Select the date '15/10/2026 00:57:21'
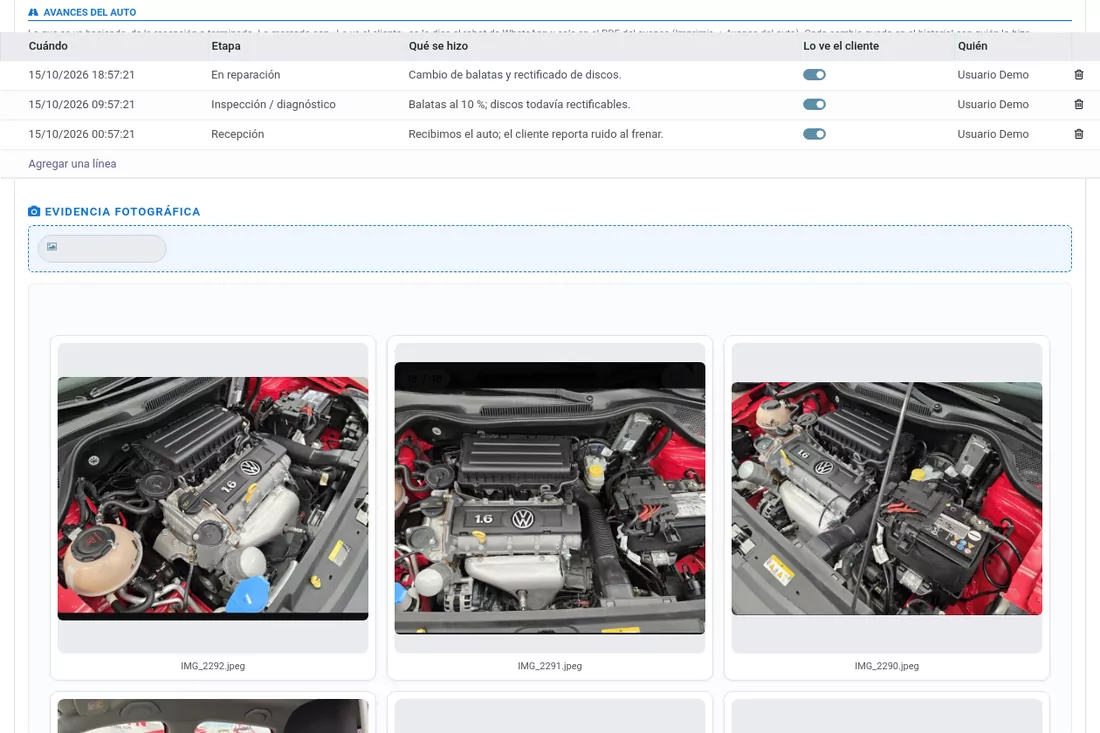1100x733 pixels. click(81, 134)
